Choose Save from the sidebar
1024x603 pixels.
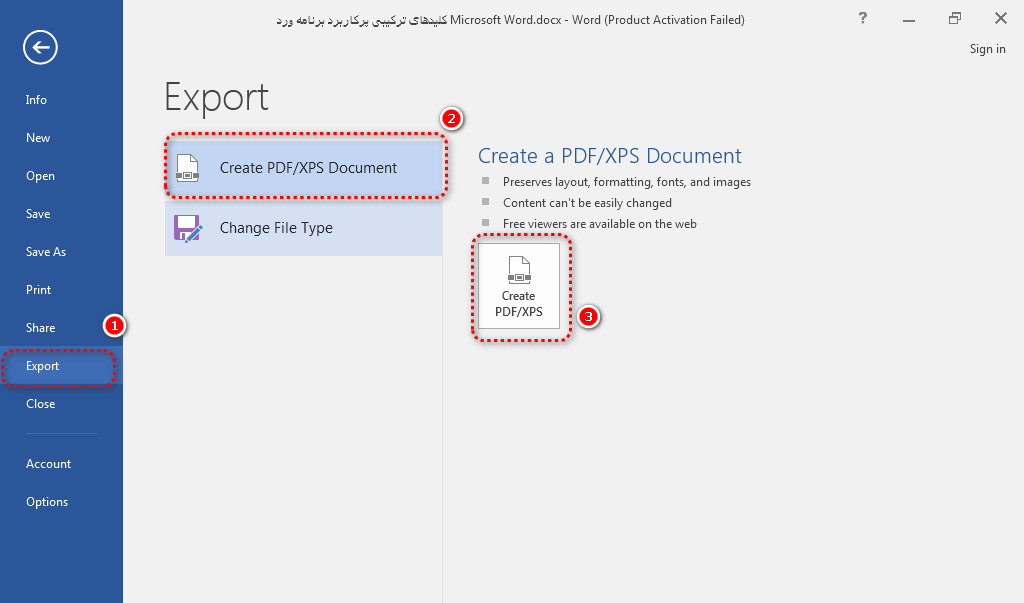pyautogui.click(x=38, y=214)
